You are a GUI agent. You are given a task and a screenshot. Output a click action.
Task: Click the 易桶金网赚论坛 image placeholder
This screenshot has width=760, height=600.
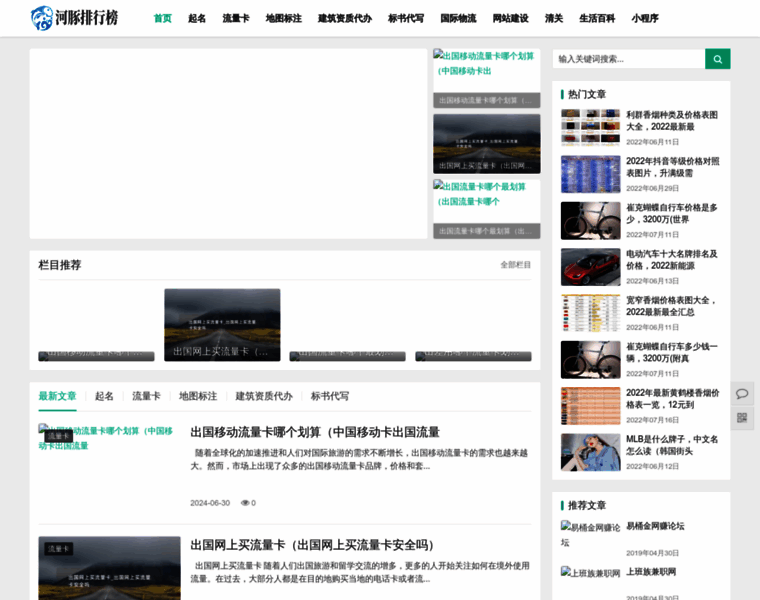tap(590, 535)
